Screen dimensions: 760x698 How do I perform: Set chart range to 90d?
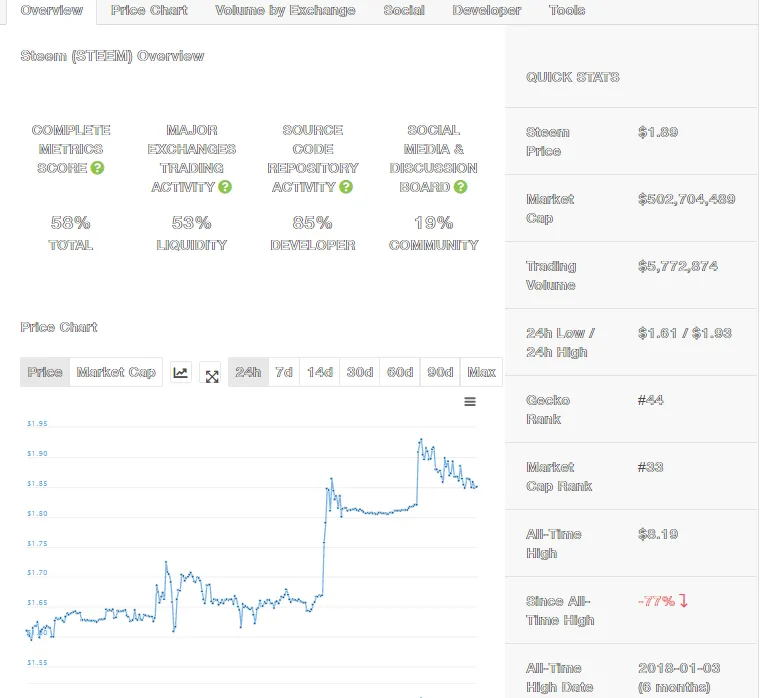click(440, 372)
